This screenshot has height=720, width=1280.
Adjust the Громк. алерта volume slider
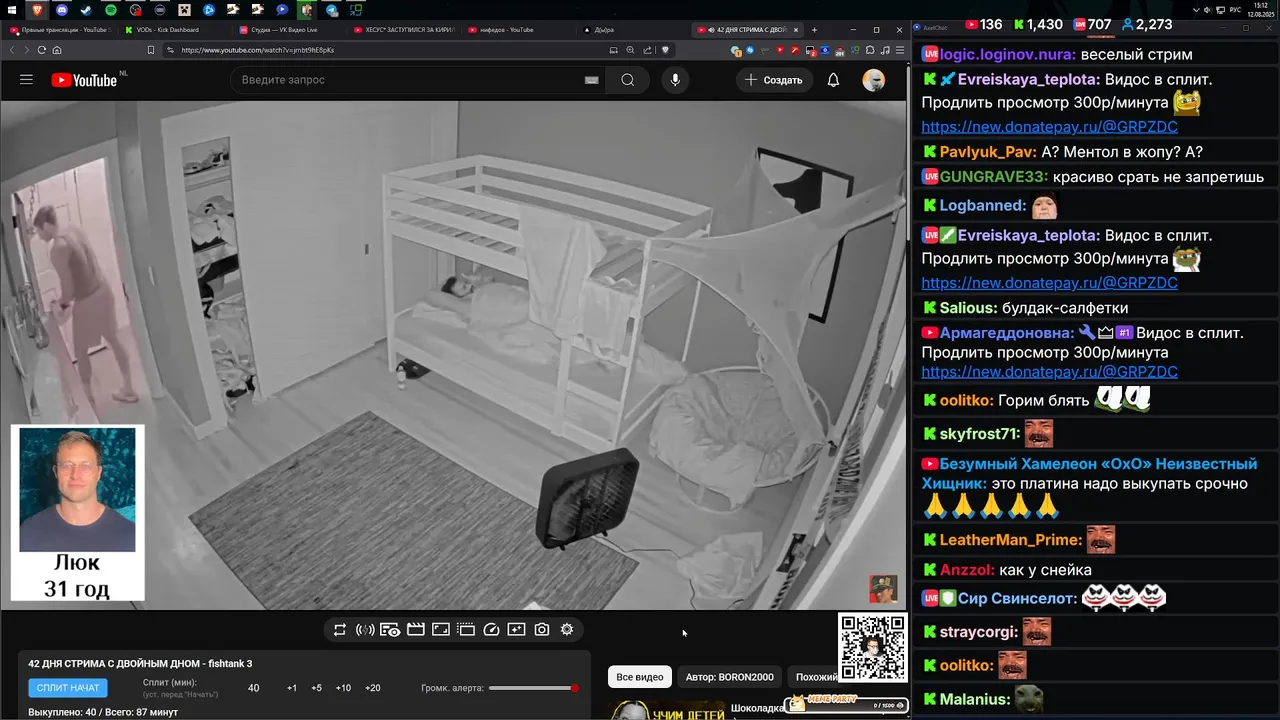[x=532, y=688]
